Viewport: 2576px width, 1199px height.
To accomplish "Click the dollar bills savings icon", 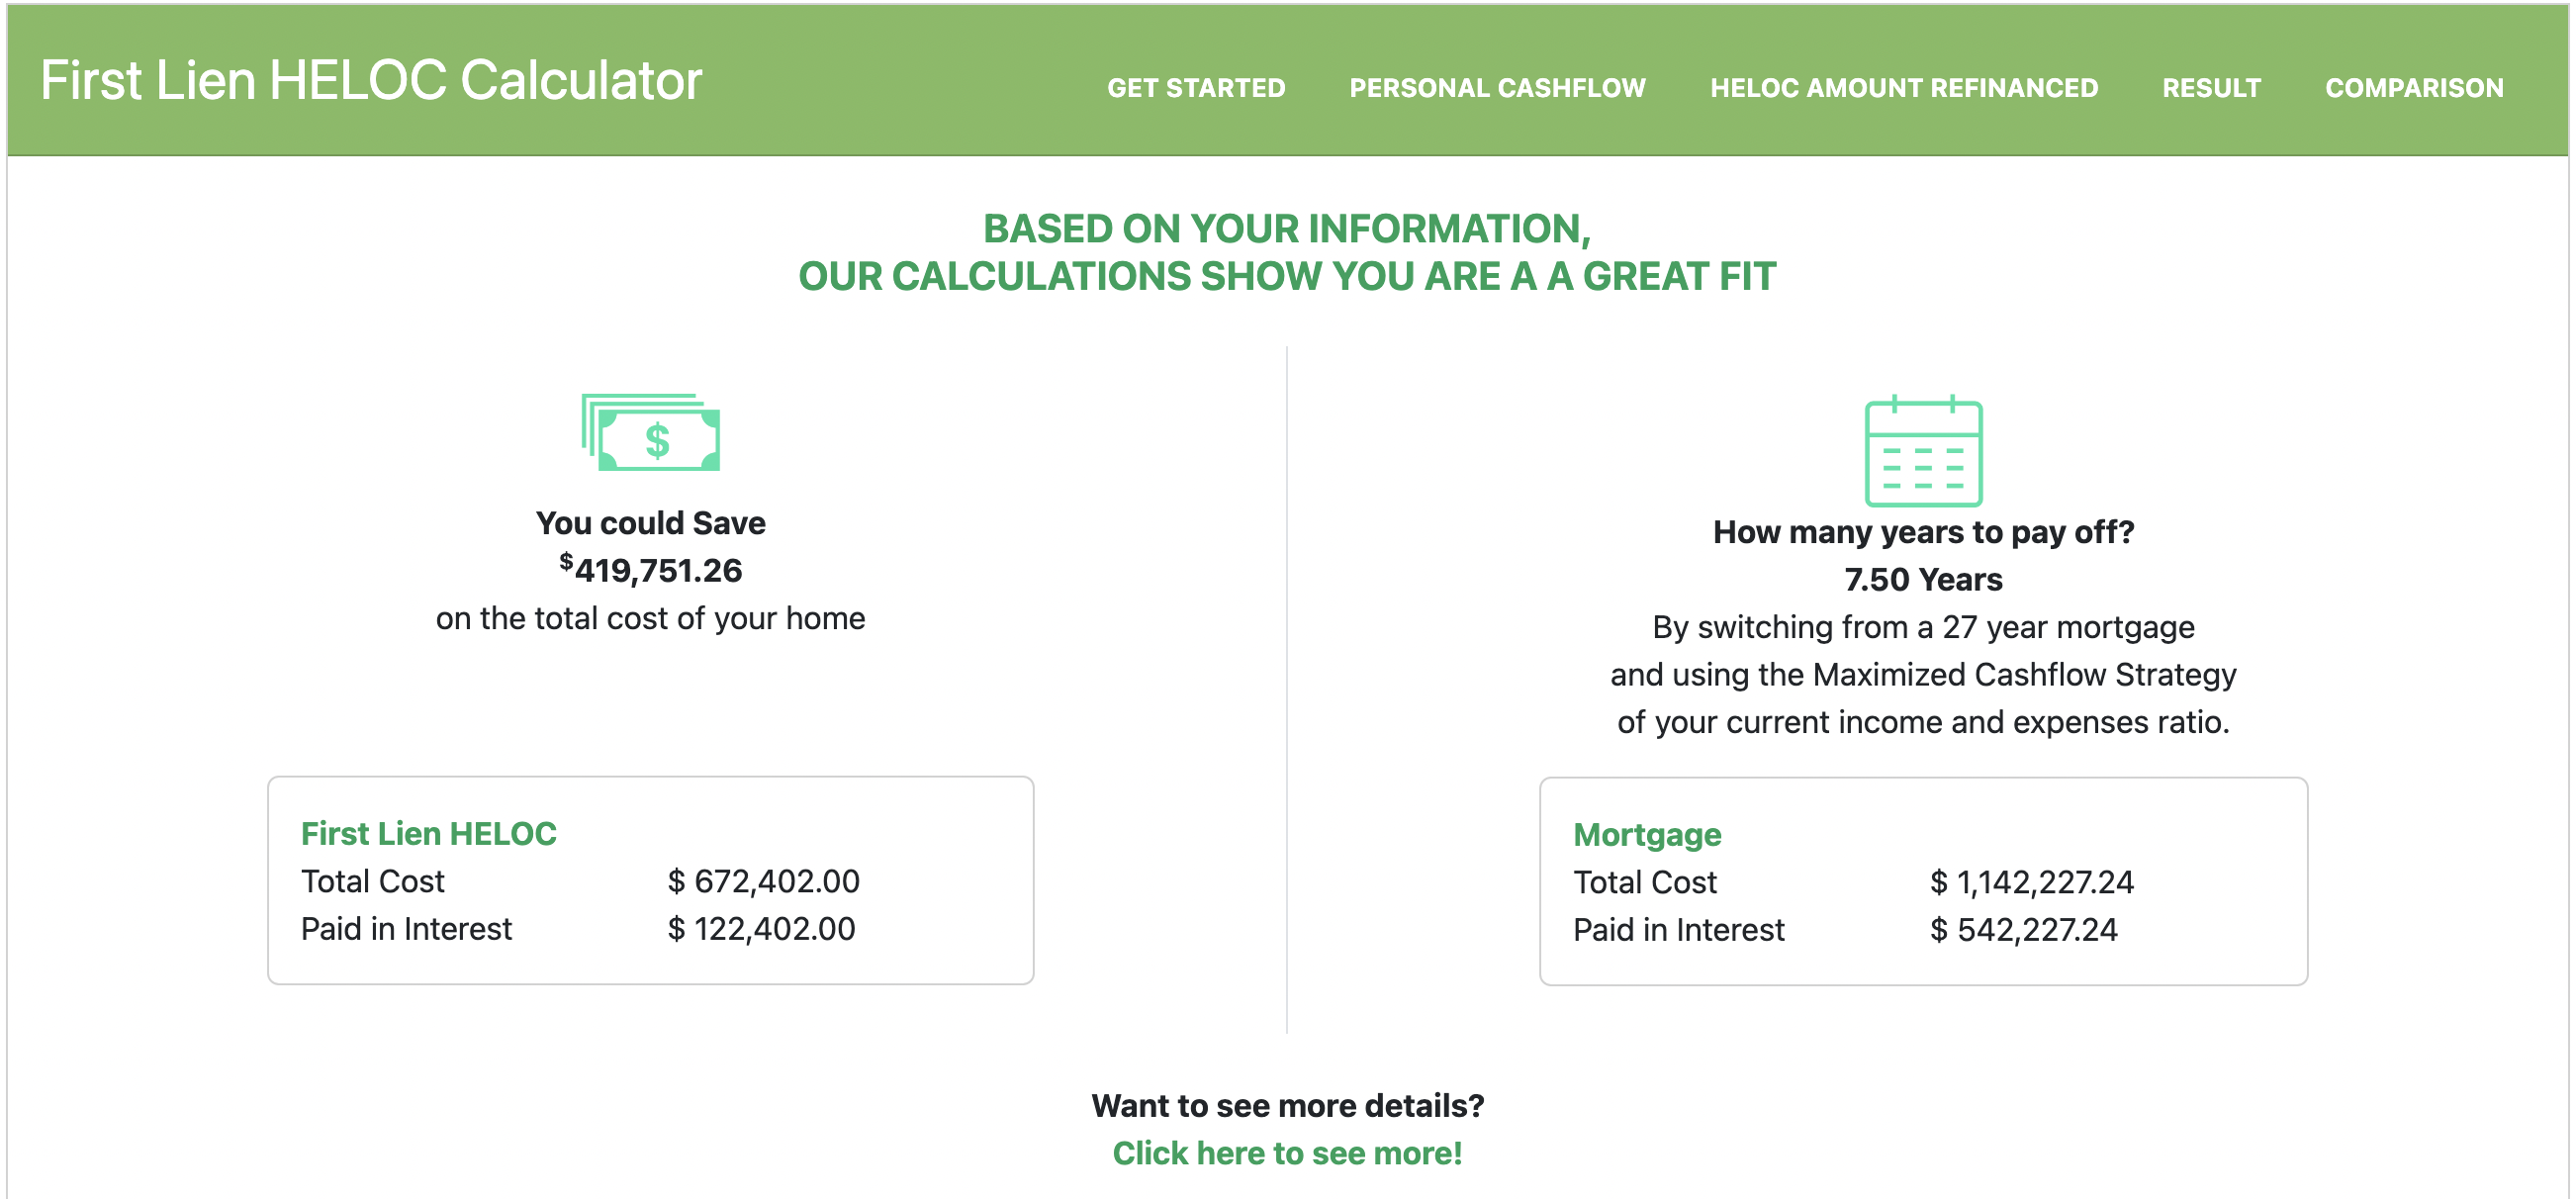I will point(651,432).
